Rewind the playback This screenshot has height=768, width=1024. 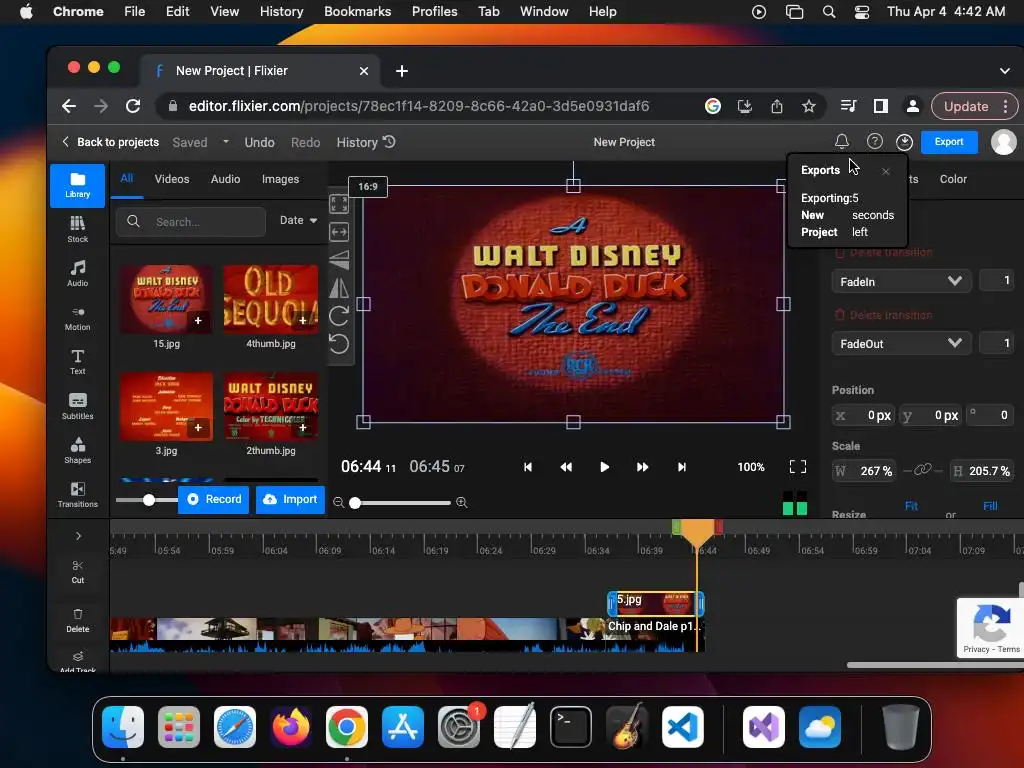tap(566, 467)
